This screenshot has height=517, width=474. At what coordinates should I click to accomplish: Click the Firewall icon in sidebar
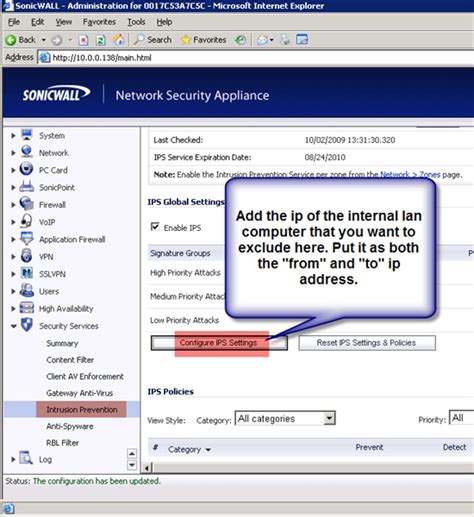coord(26,204)
